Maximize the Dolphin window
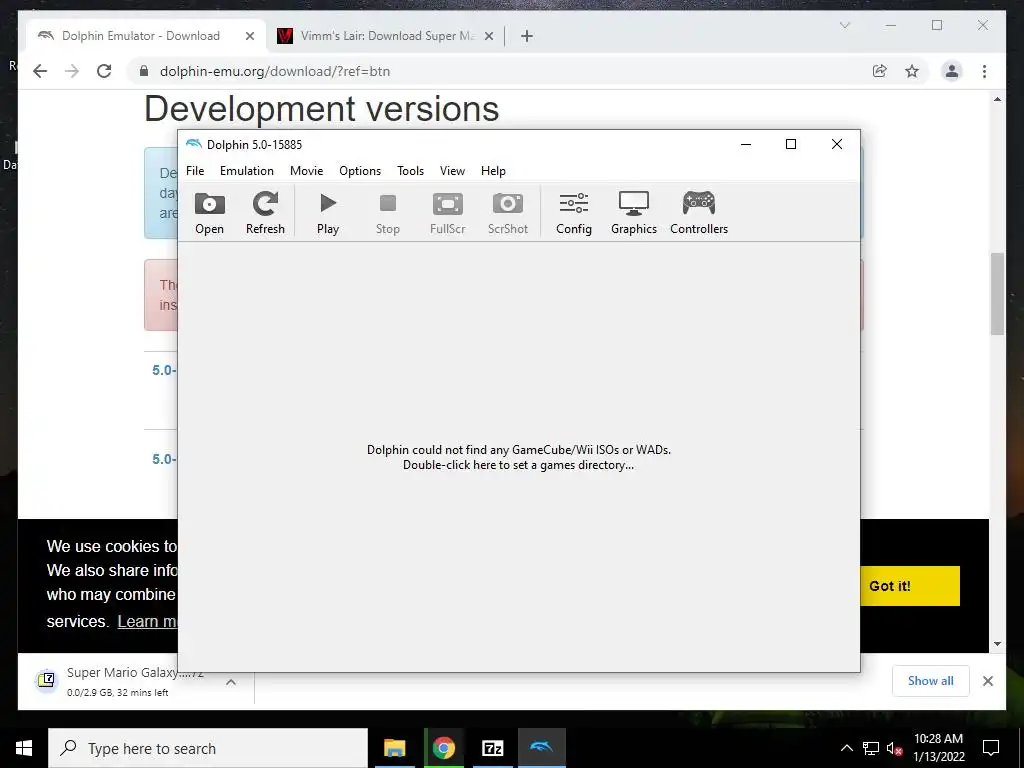This screenshot has width=1024, height=768. point(791,144)
